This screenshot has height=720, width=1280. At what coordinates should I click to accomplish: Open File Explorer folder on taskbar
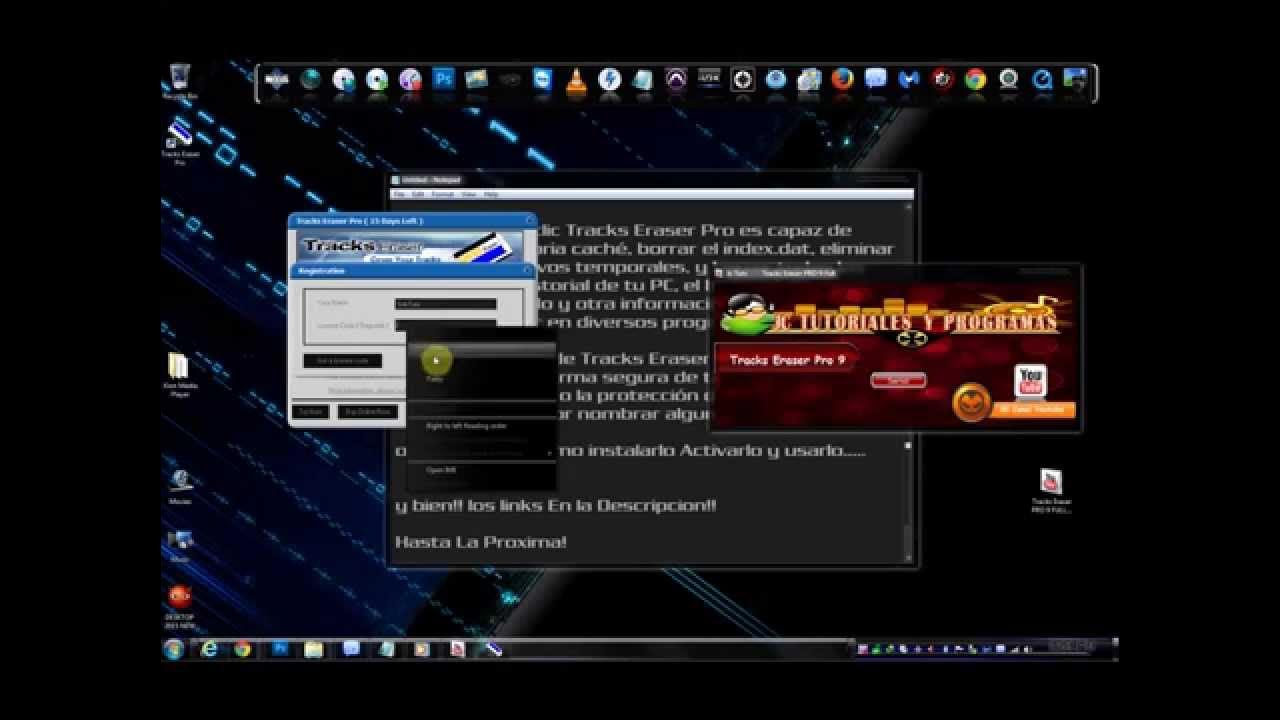(314, 649)
